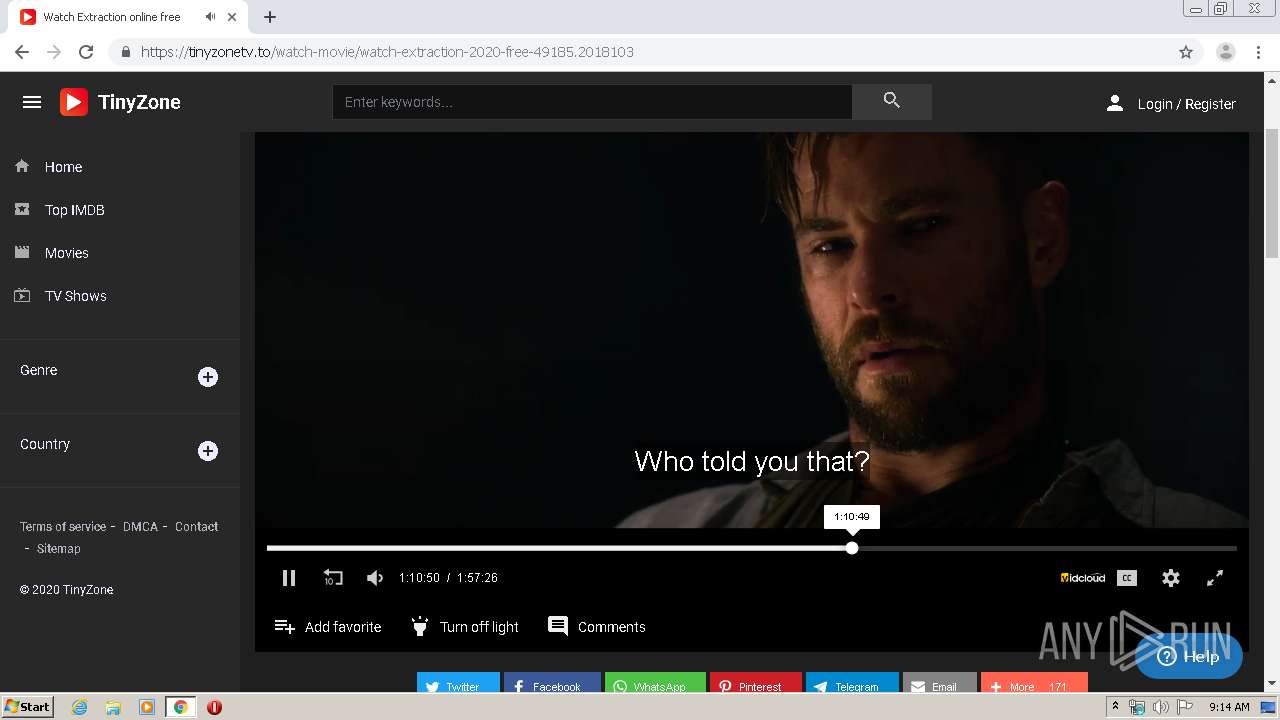Open video player settings gear

tap(1171, 578)
